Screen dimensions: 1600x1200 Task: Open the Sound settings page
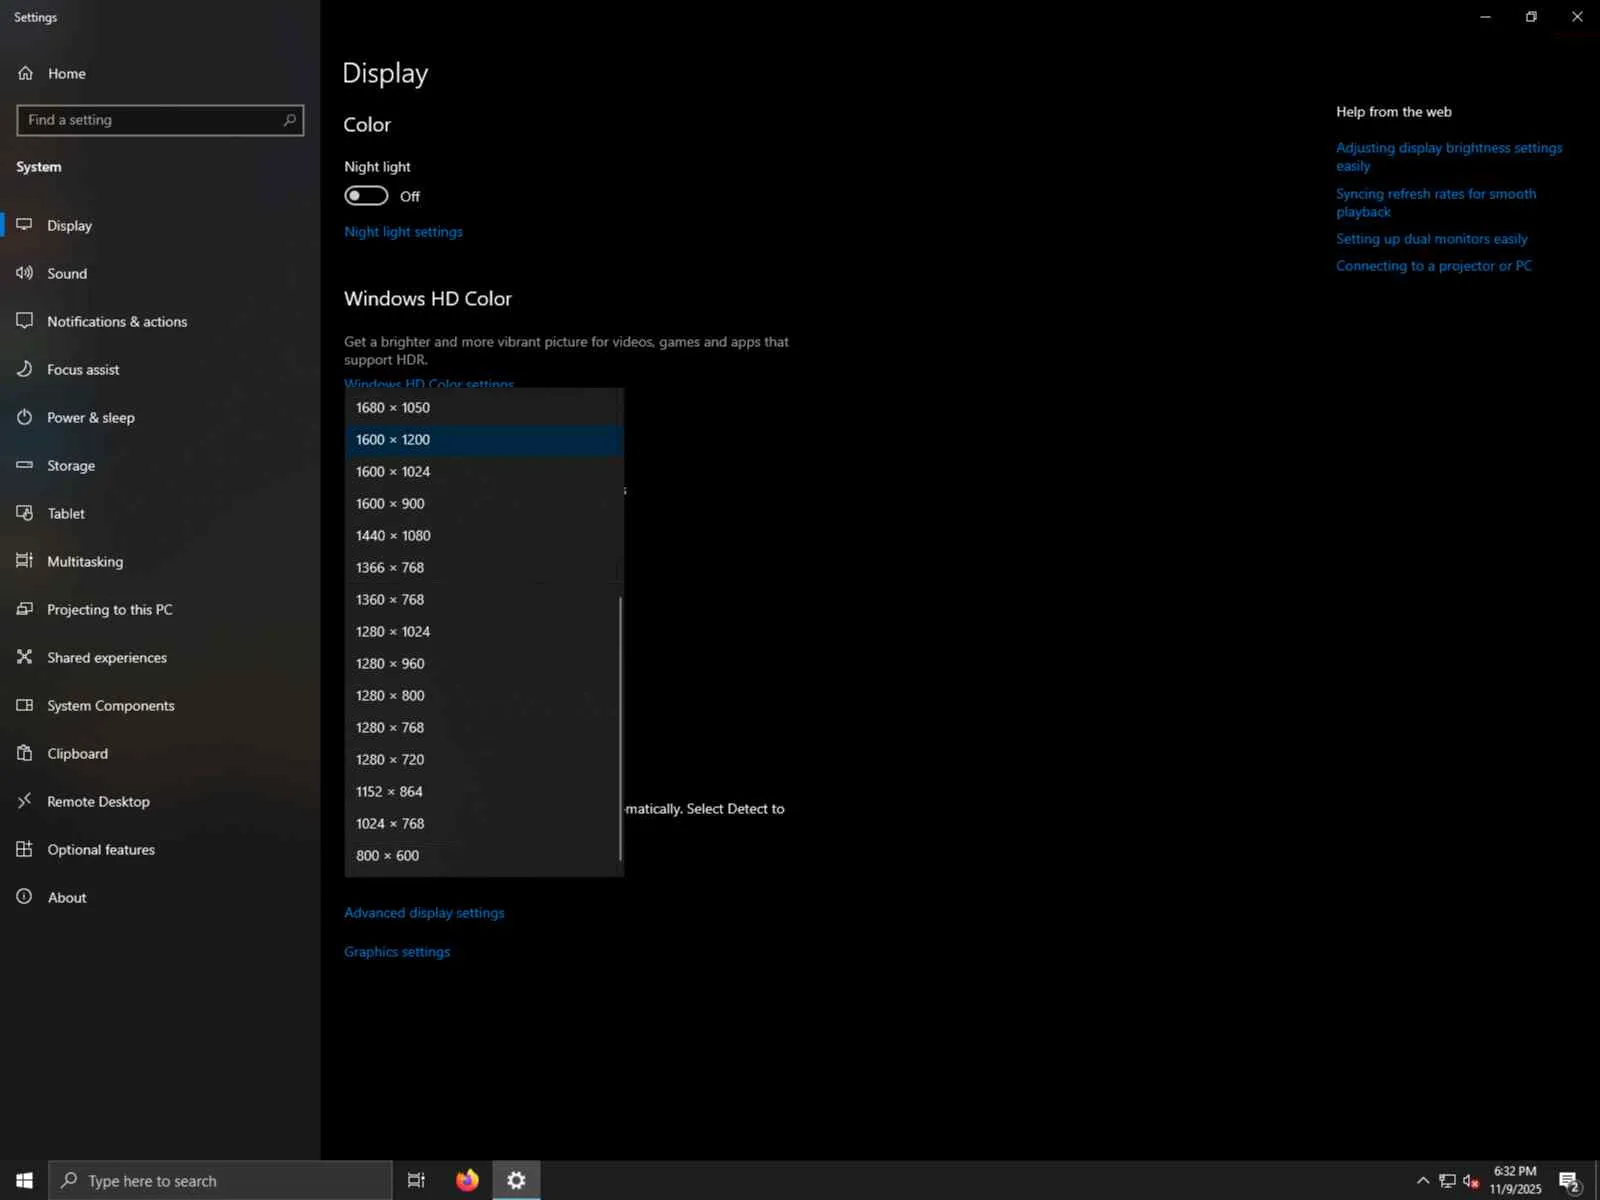coord(160,273)
